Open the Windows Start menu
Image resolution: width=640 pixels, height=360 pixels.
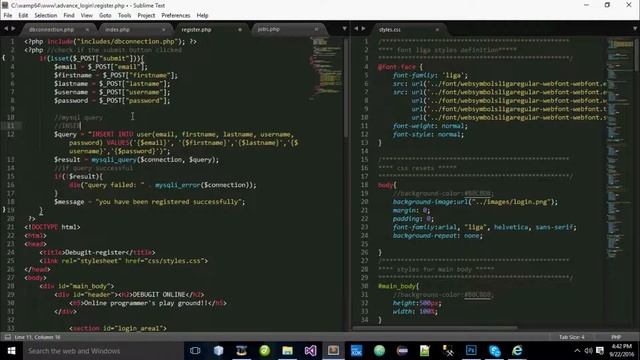point(11,351)
